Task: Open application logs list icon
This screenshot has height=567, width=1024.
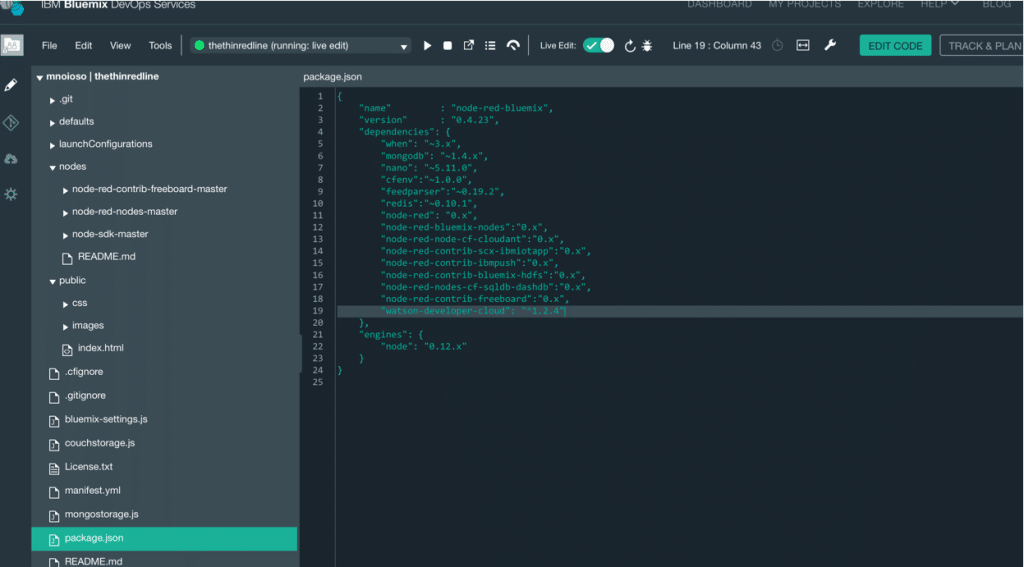Action: point(490,46)
